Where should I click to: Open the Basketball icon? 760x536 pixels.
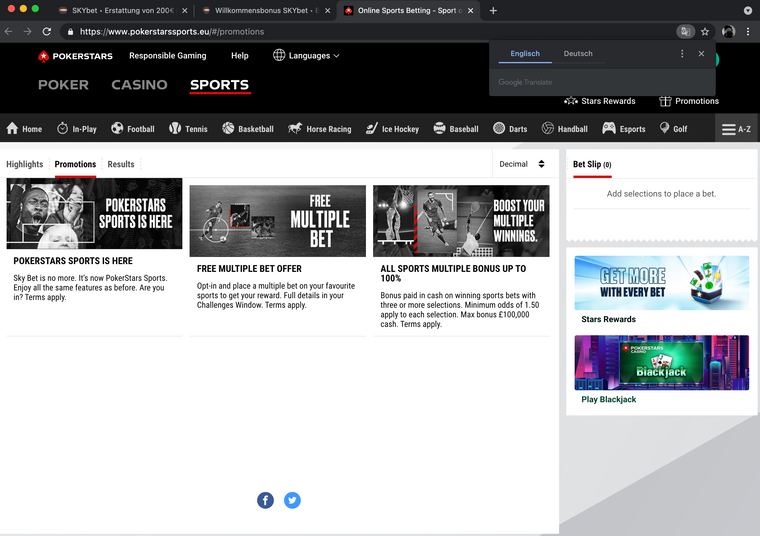click(228, 128)
